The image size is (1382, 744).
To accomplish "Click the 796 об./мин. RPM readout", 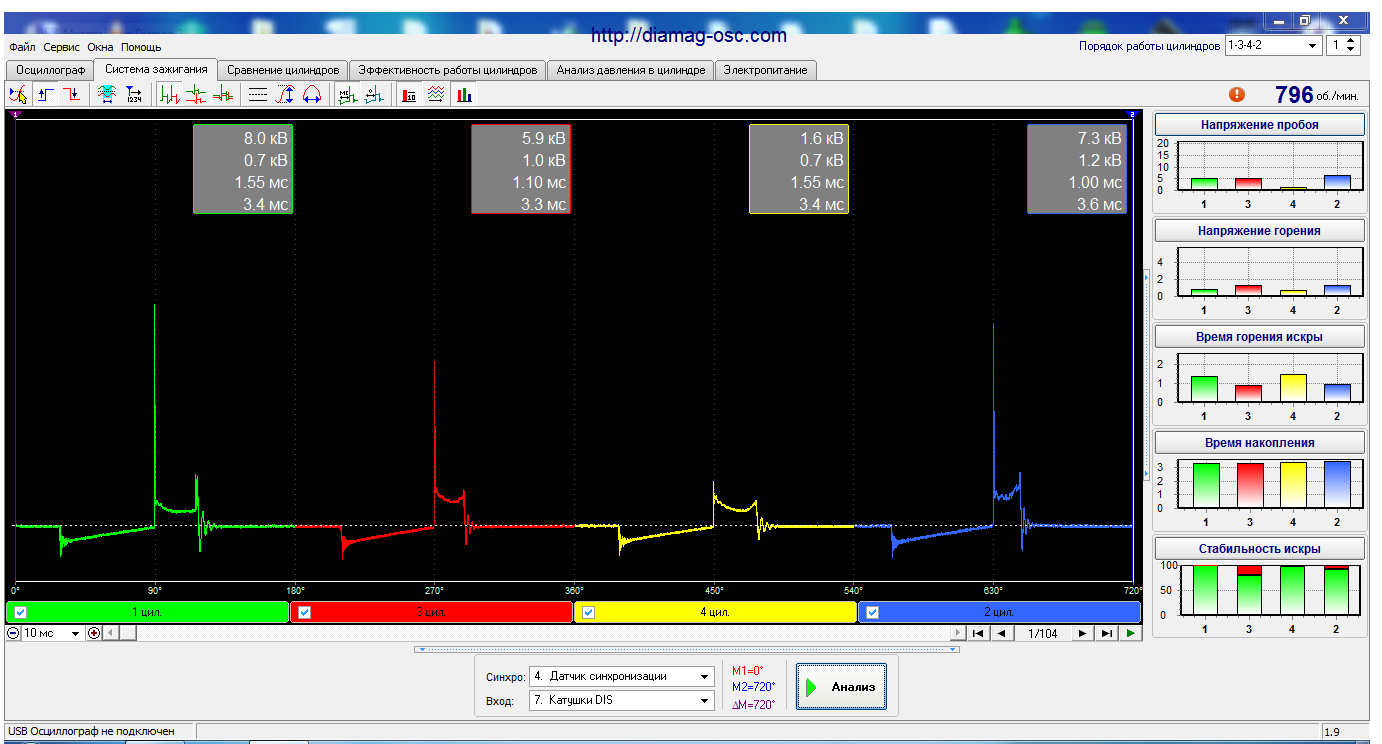I will [x=1316, y=95].
